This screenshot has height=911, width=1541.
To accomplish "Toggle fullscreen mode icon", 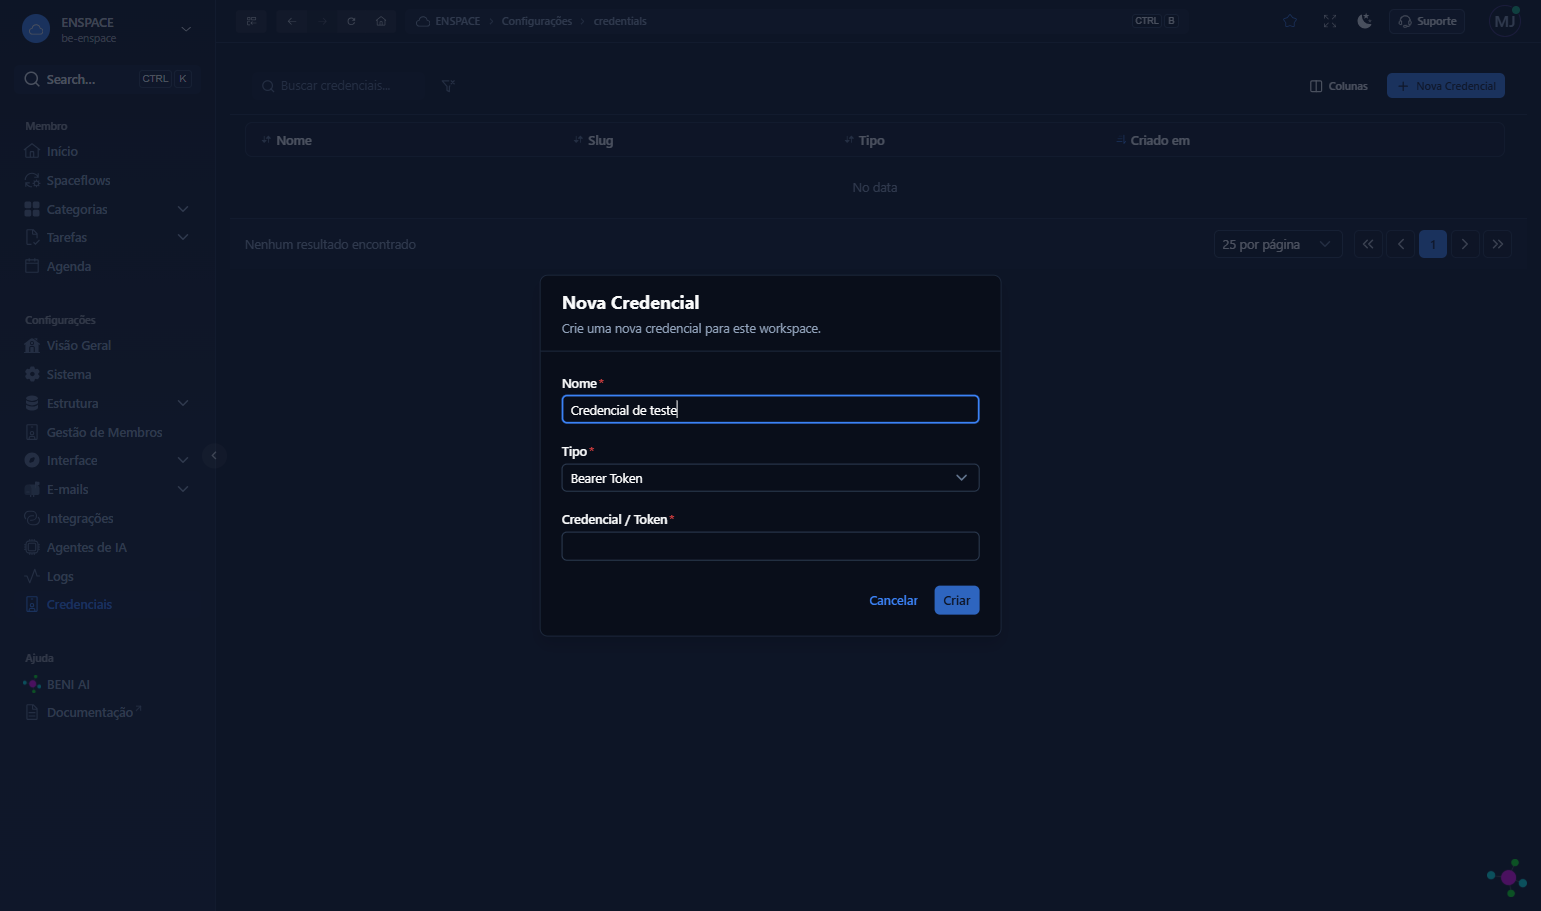I will pos(1329,21).
